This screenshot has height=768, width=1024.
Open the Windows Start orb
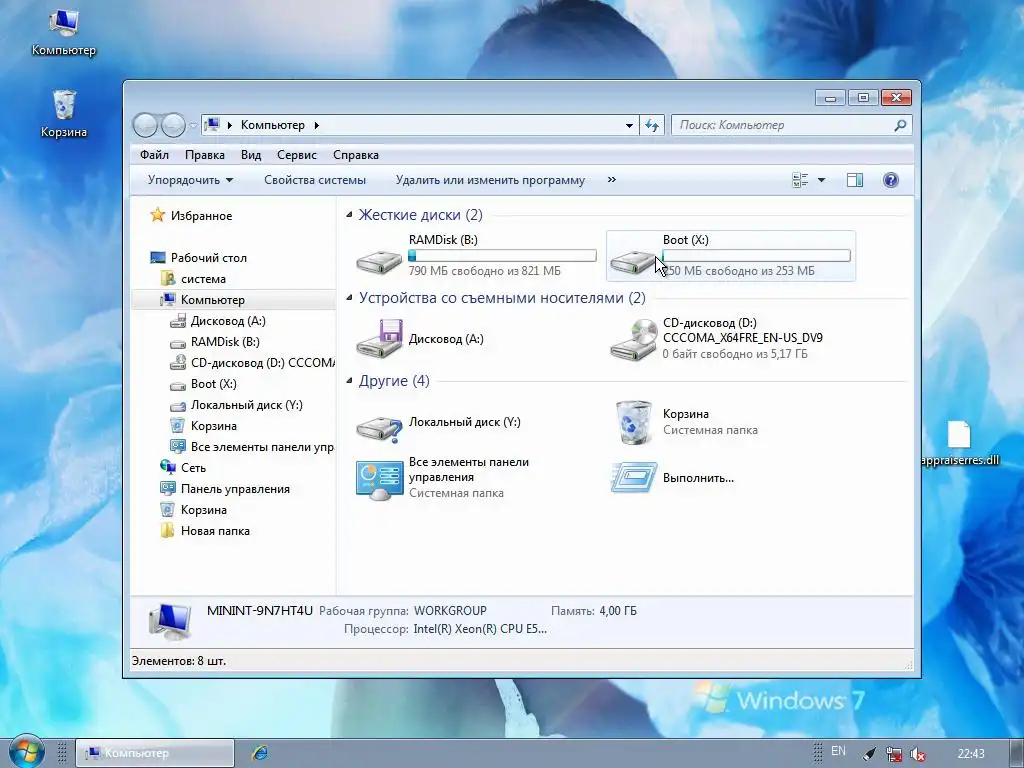(x=26, y=752)
